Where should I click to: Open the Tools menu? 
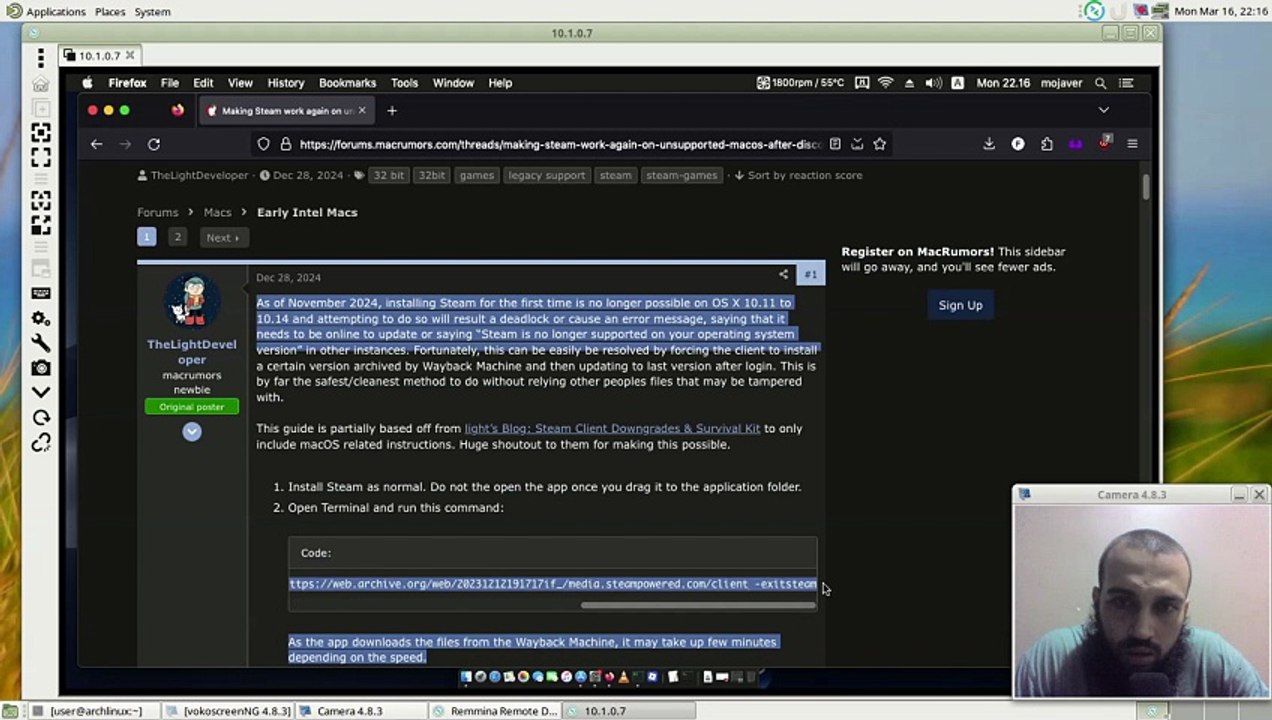click(x=404, y=83)
